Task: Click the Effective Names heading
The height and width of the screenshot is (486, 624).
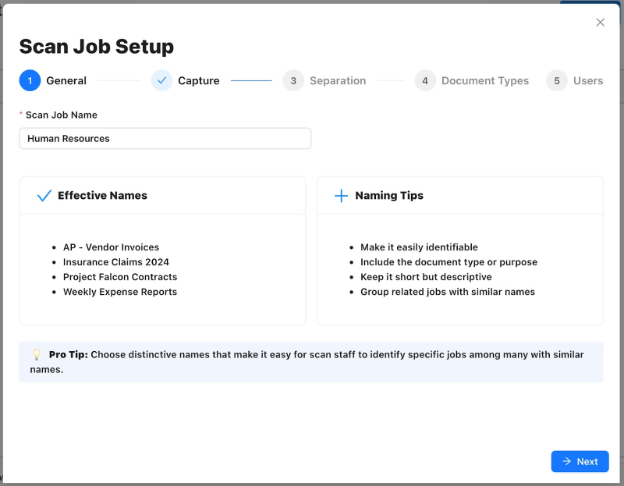Action: coord(102,196)
